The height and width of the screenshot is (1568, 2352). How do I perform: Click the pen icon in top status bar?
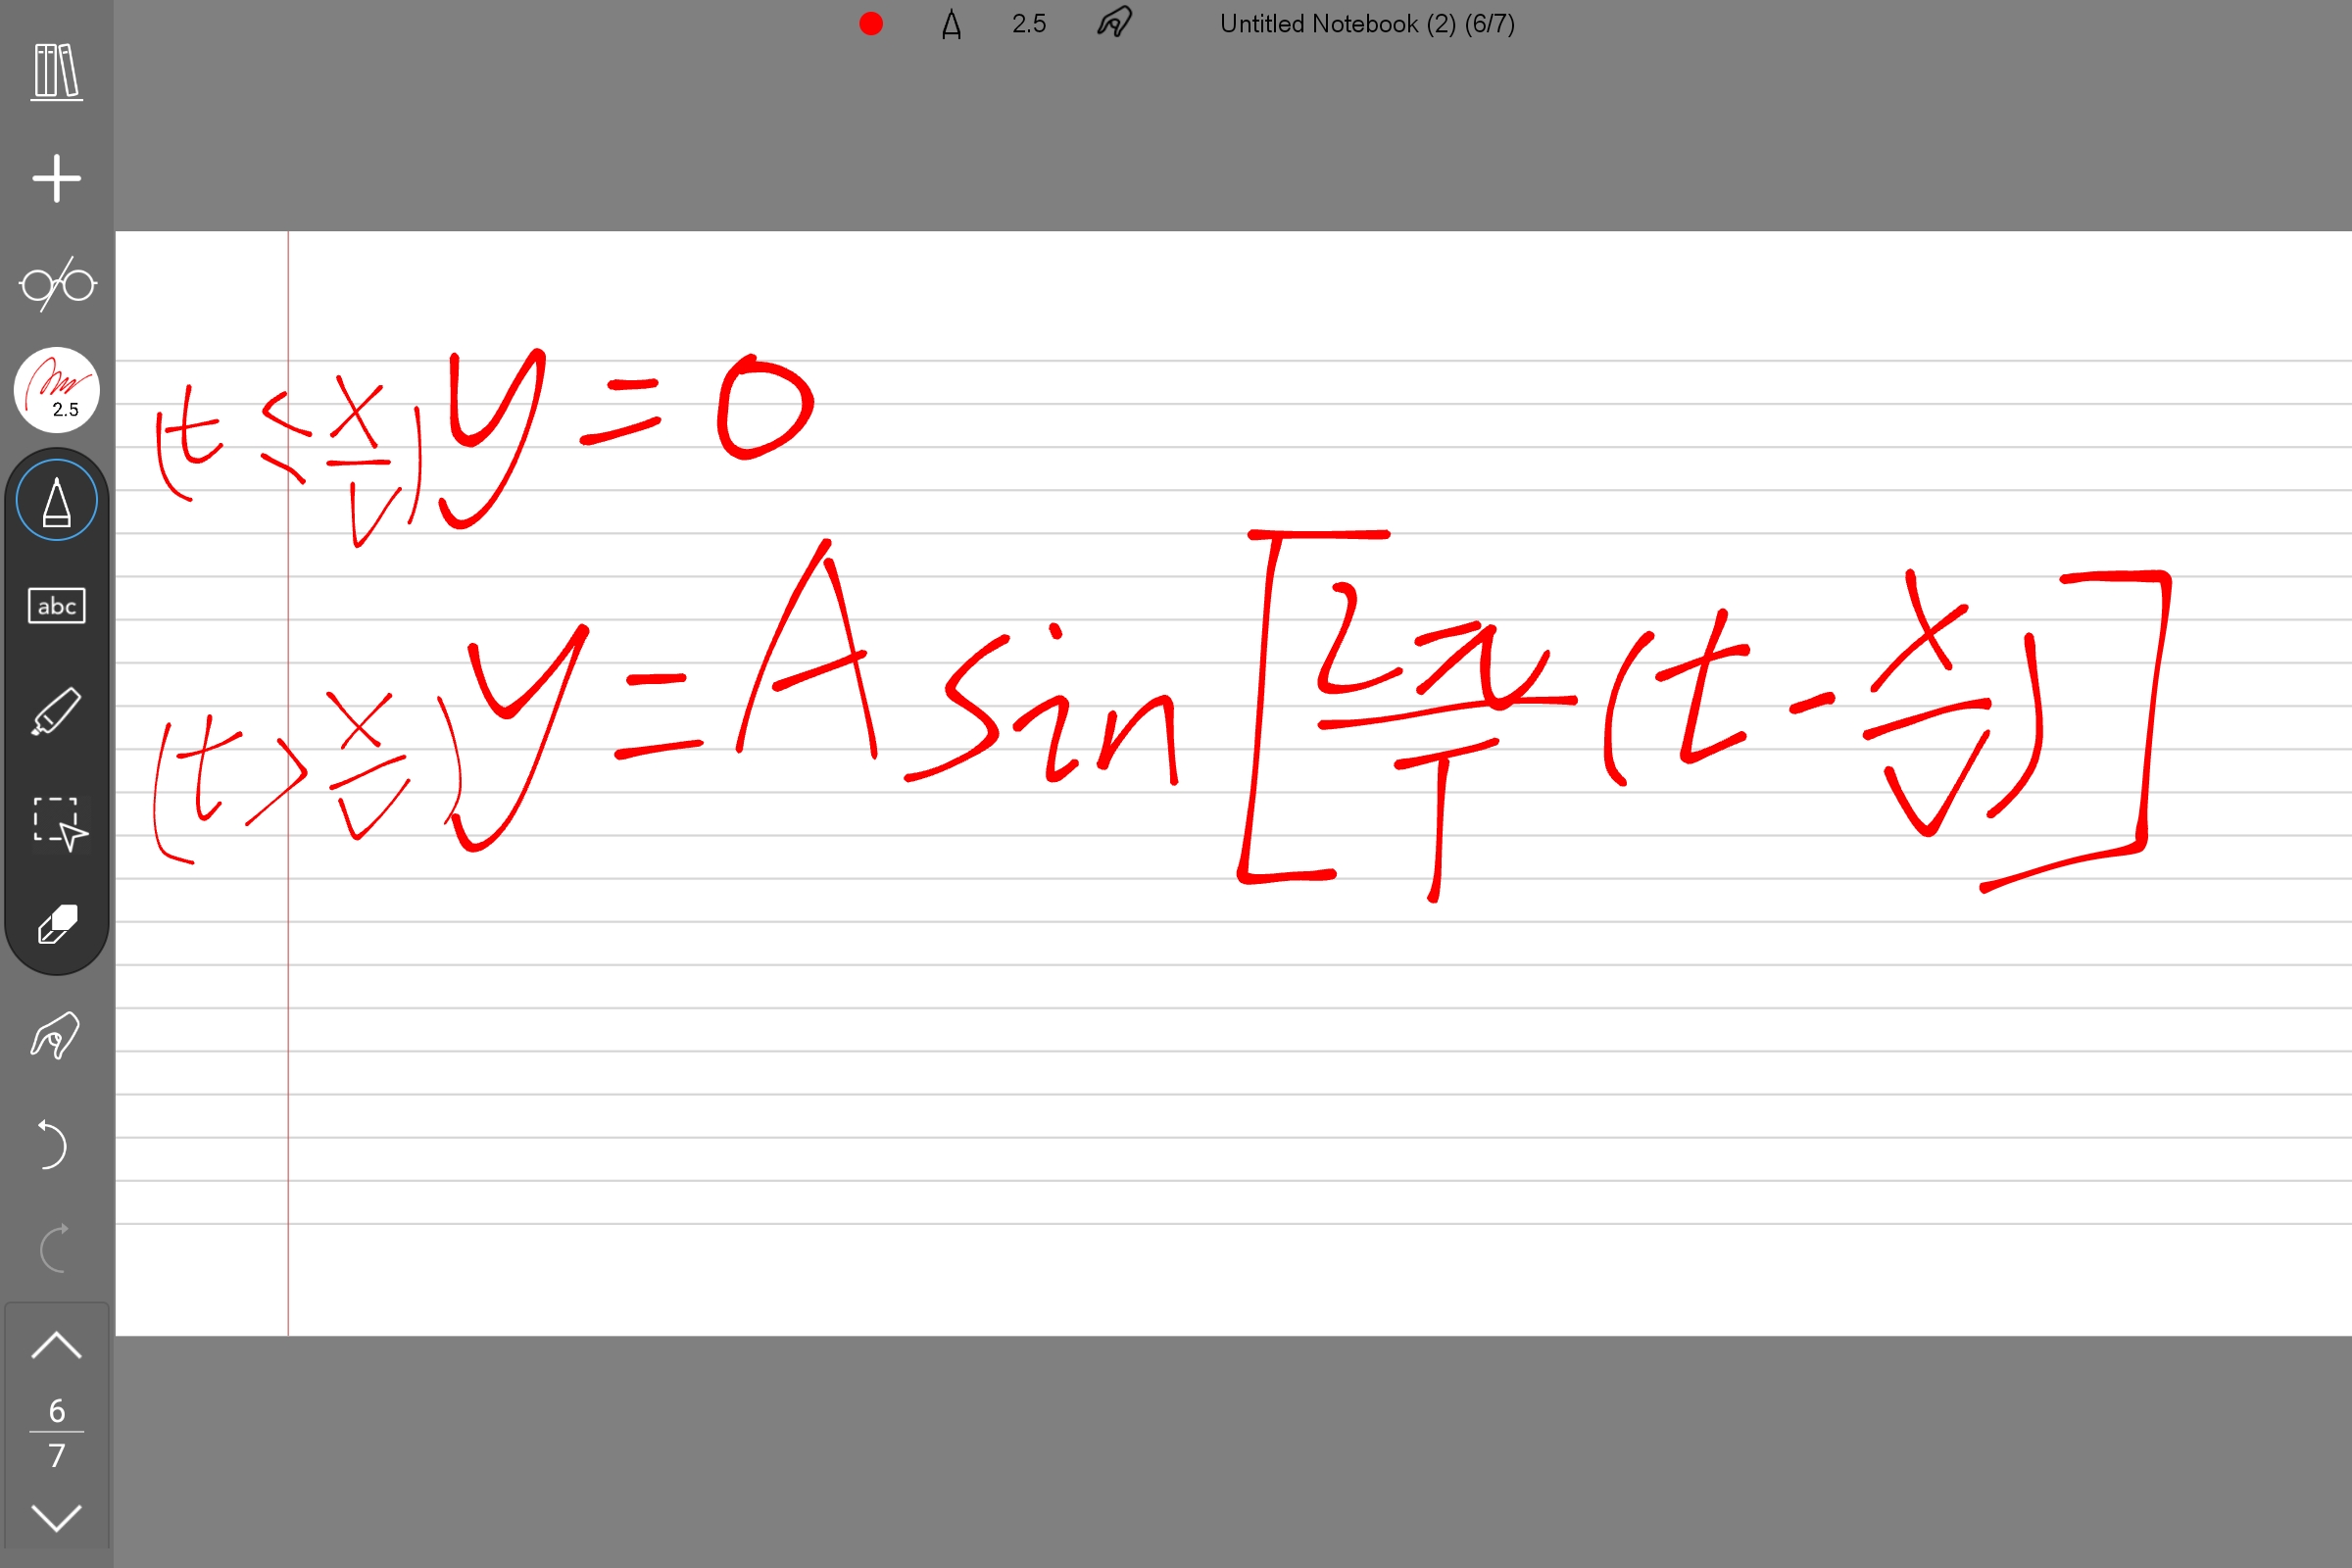[x=951, y=24]
